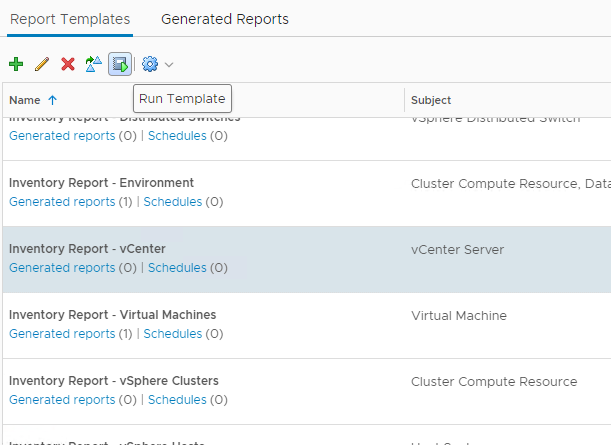Viewport: 611px width, 445px height.
Task: Open Schedules link under Environment report
Action: (172, 202)
